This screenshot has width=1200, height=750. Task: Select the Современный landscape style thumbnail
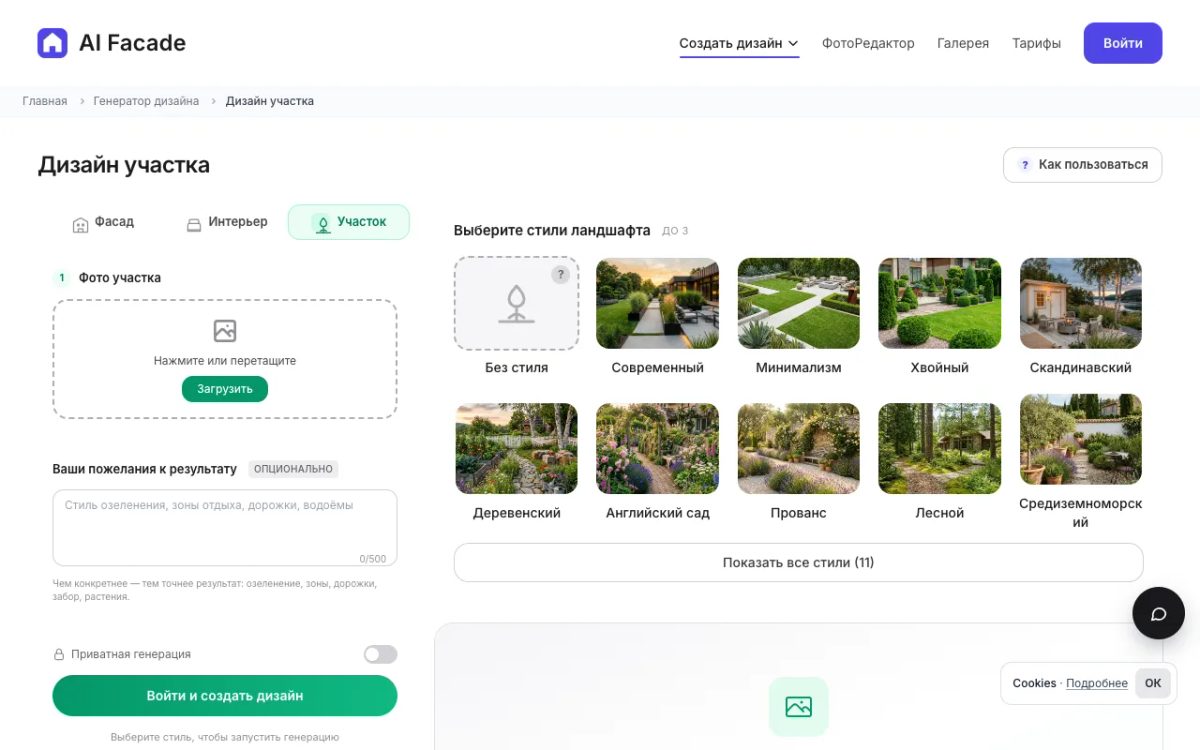657,303
